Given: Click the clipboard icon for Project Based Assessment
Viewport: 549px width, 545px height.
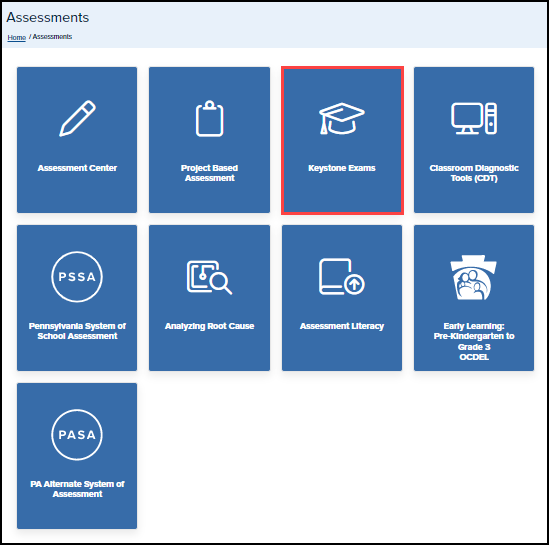Looking at the screenshot, I should coord(209,118).
